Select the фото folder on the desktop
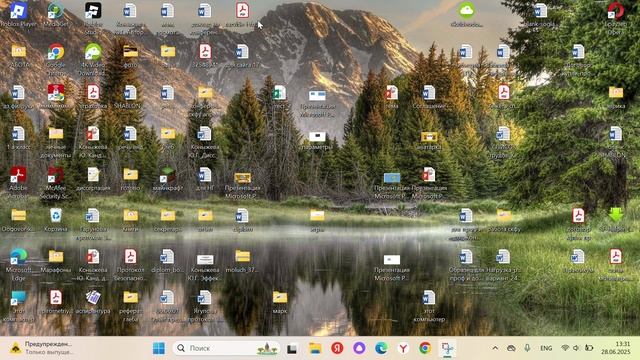 tap(131, 52)
